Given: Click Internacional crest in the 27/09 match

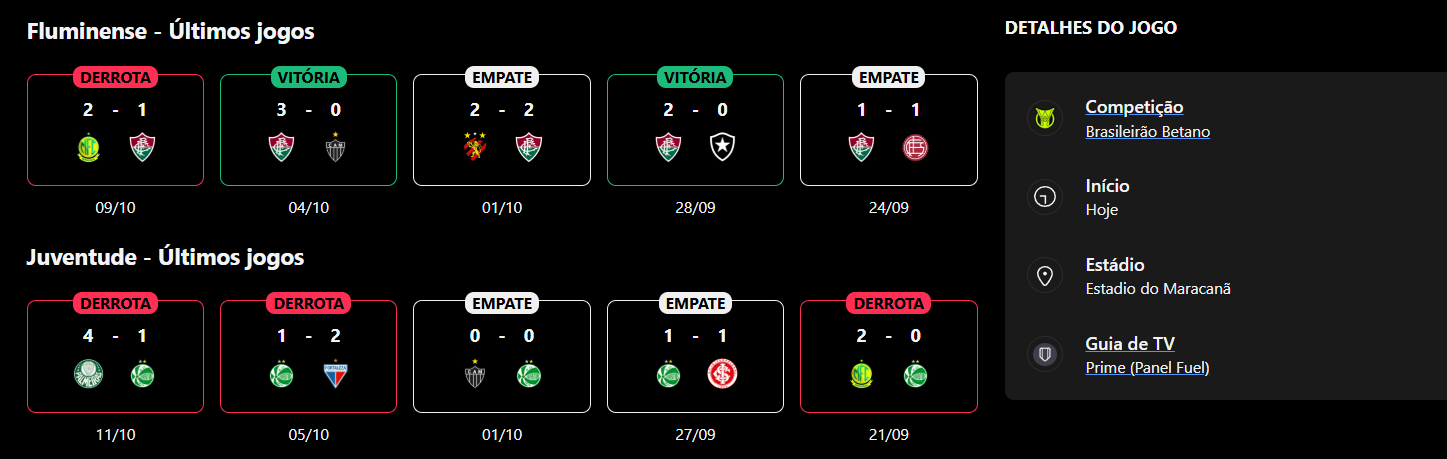Looking at the screenshot, I should [x=721, y=375].
